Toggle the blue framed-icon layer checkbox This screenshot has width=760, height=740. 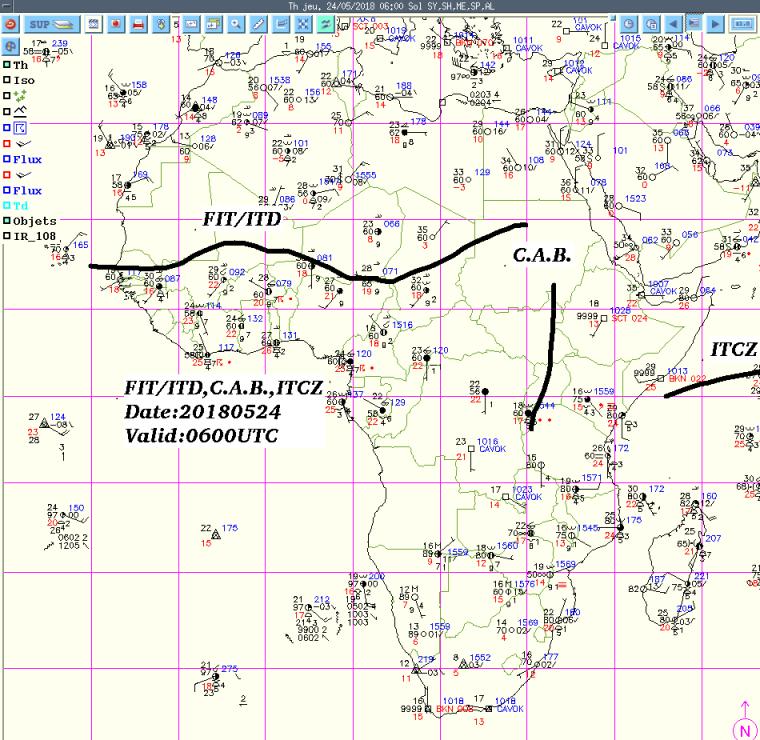(7, 128)
